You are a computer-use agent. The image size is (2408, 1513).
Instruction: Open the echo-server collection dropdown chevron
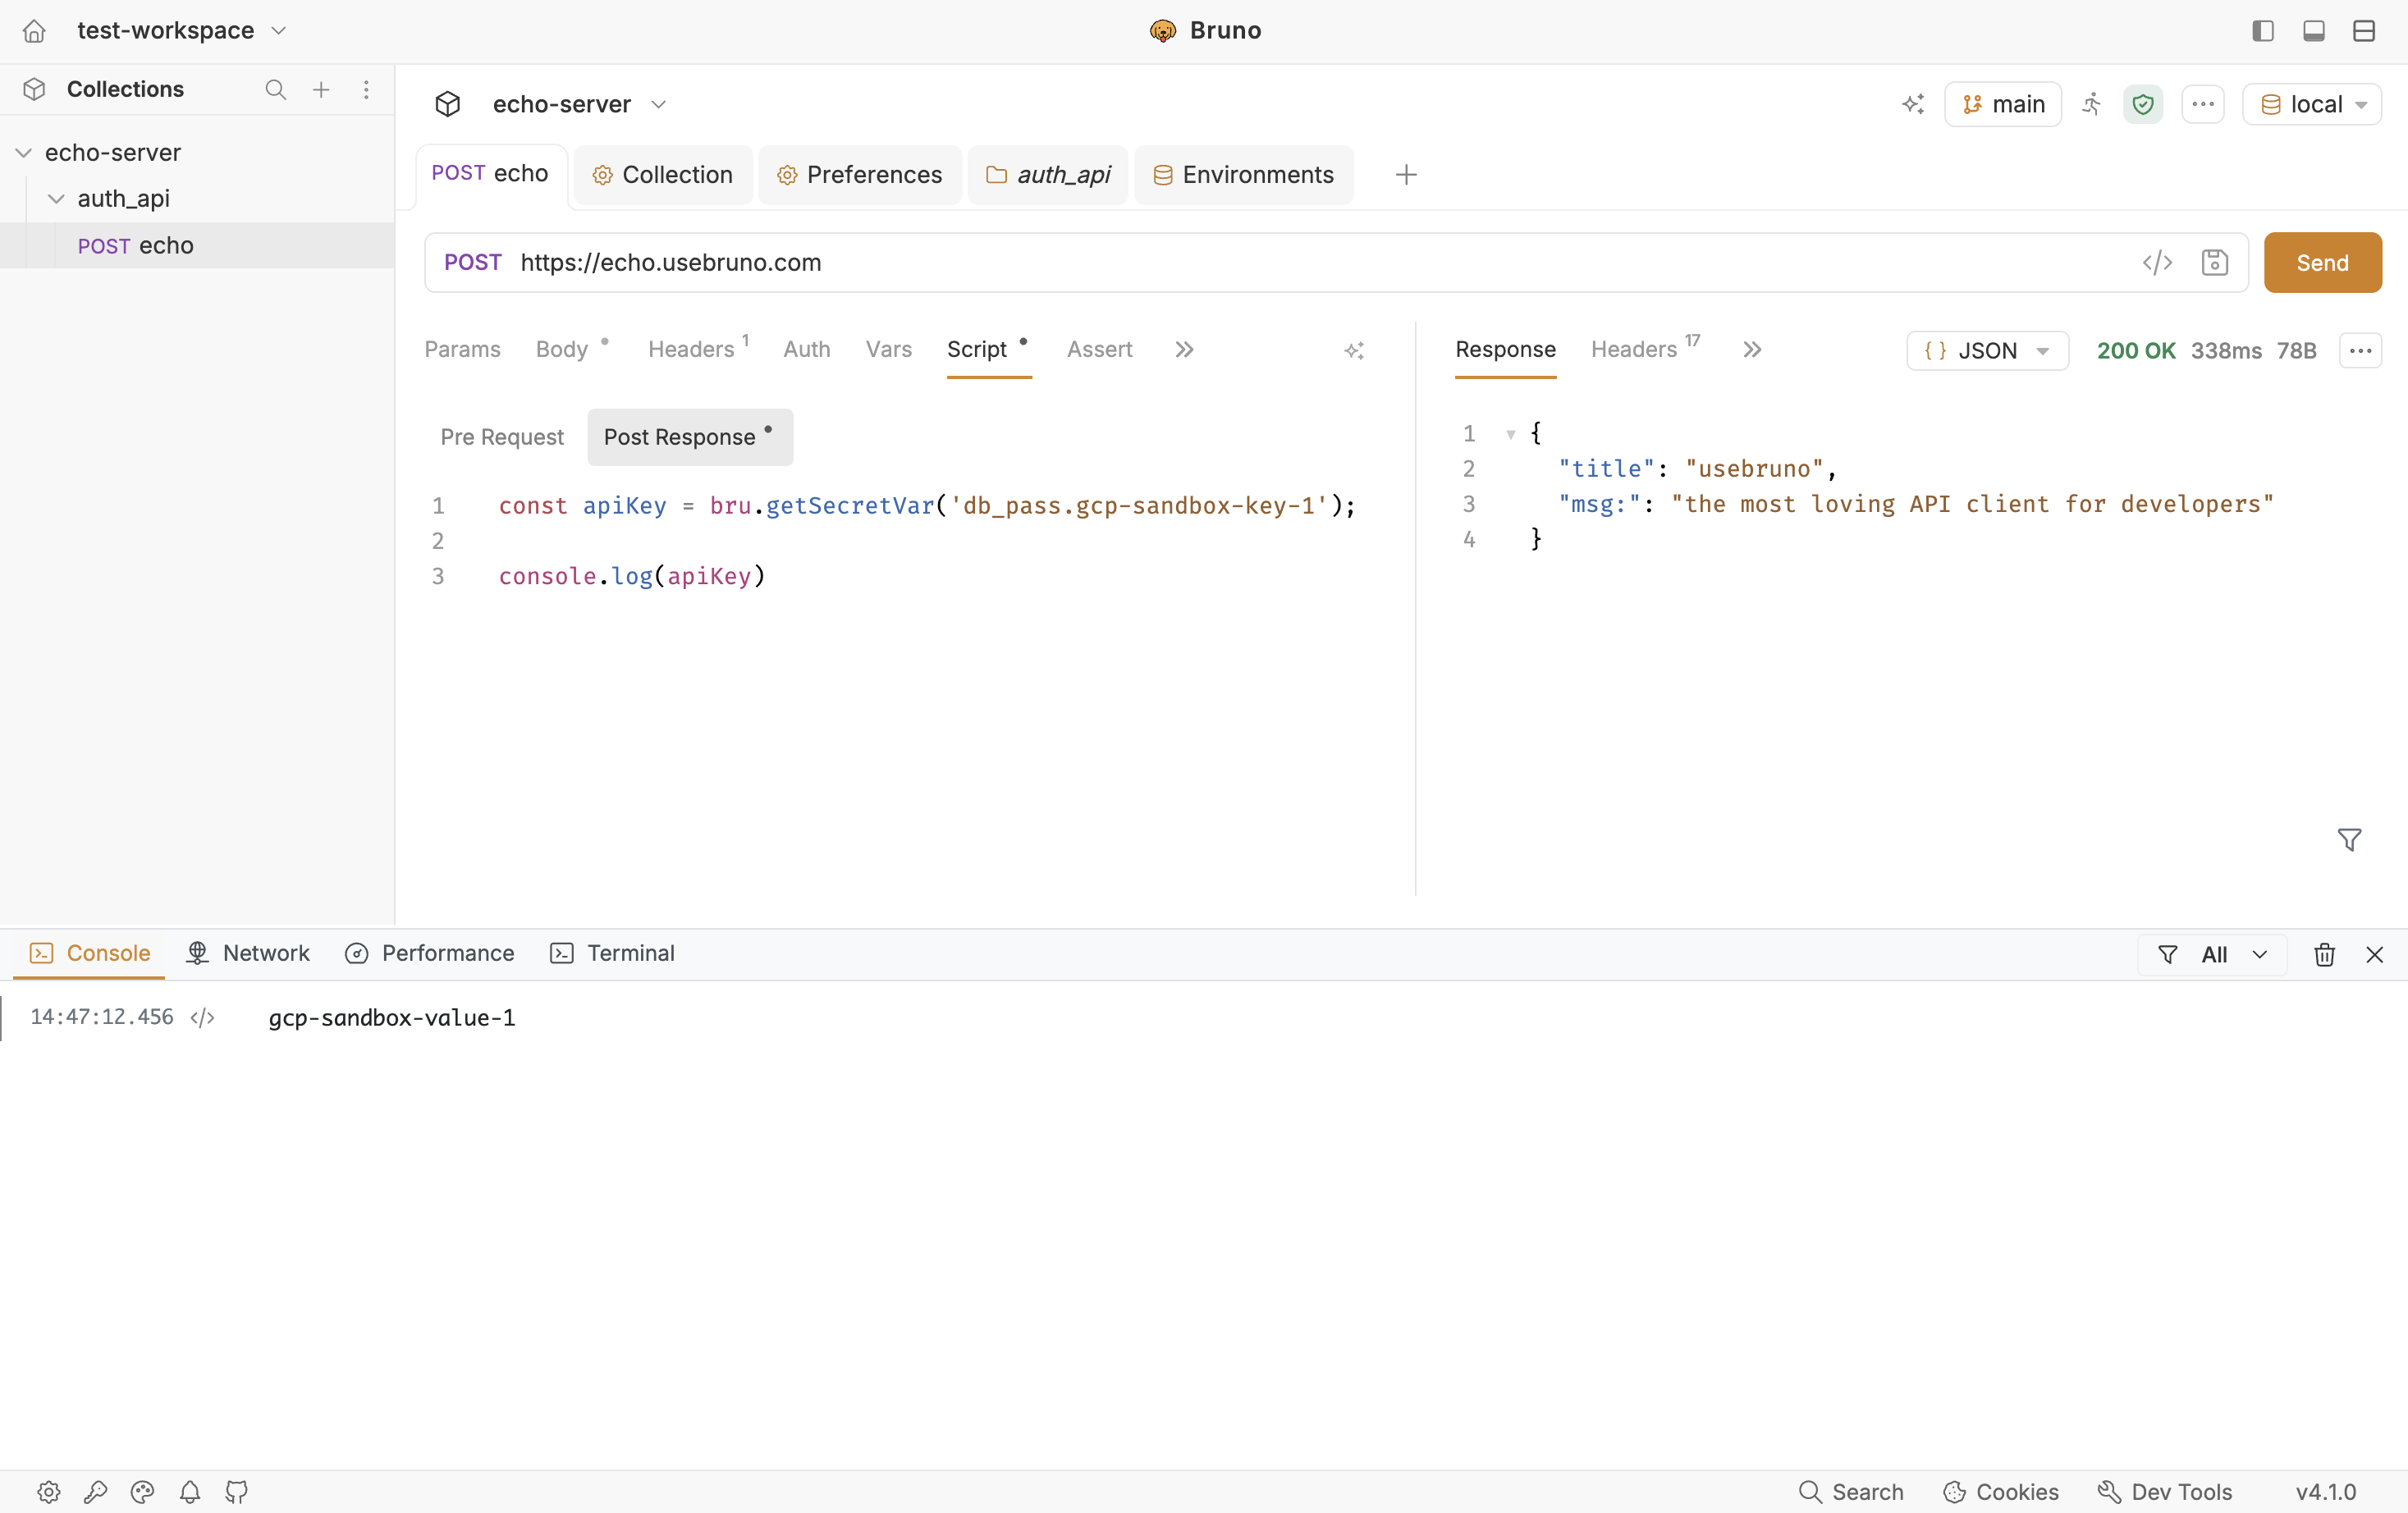click(x=658, y=104)
